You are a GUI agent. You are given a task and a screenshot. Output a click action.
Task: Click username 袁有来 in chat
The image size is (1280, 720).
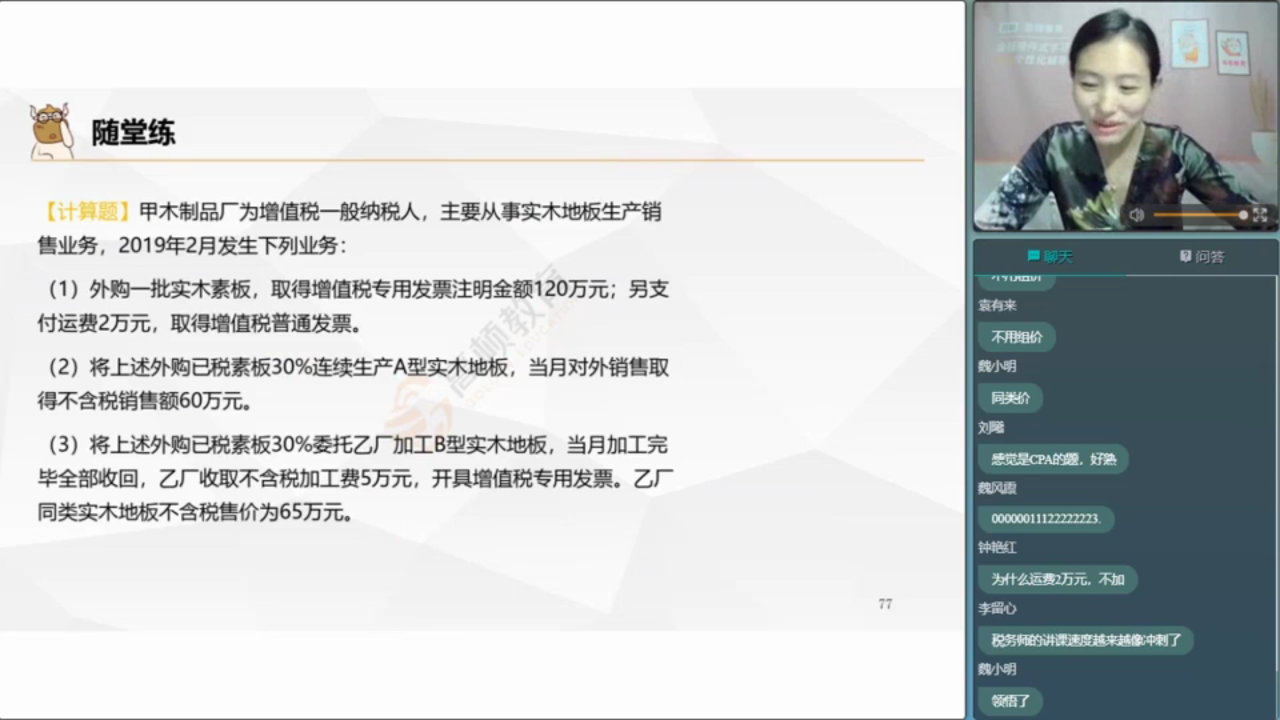[997, 306]
